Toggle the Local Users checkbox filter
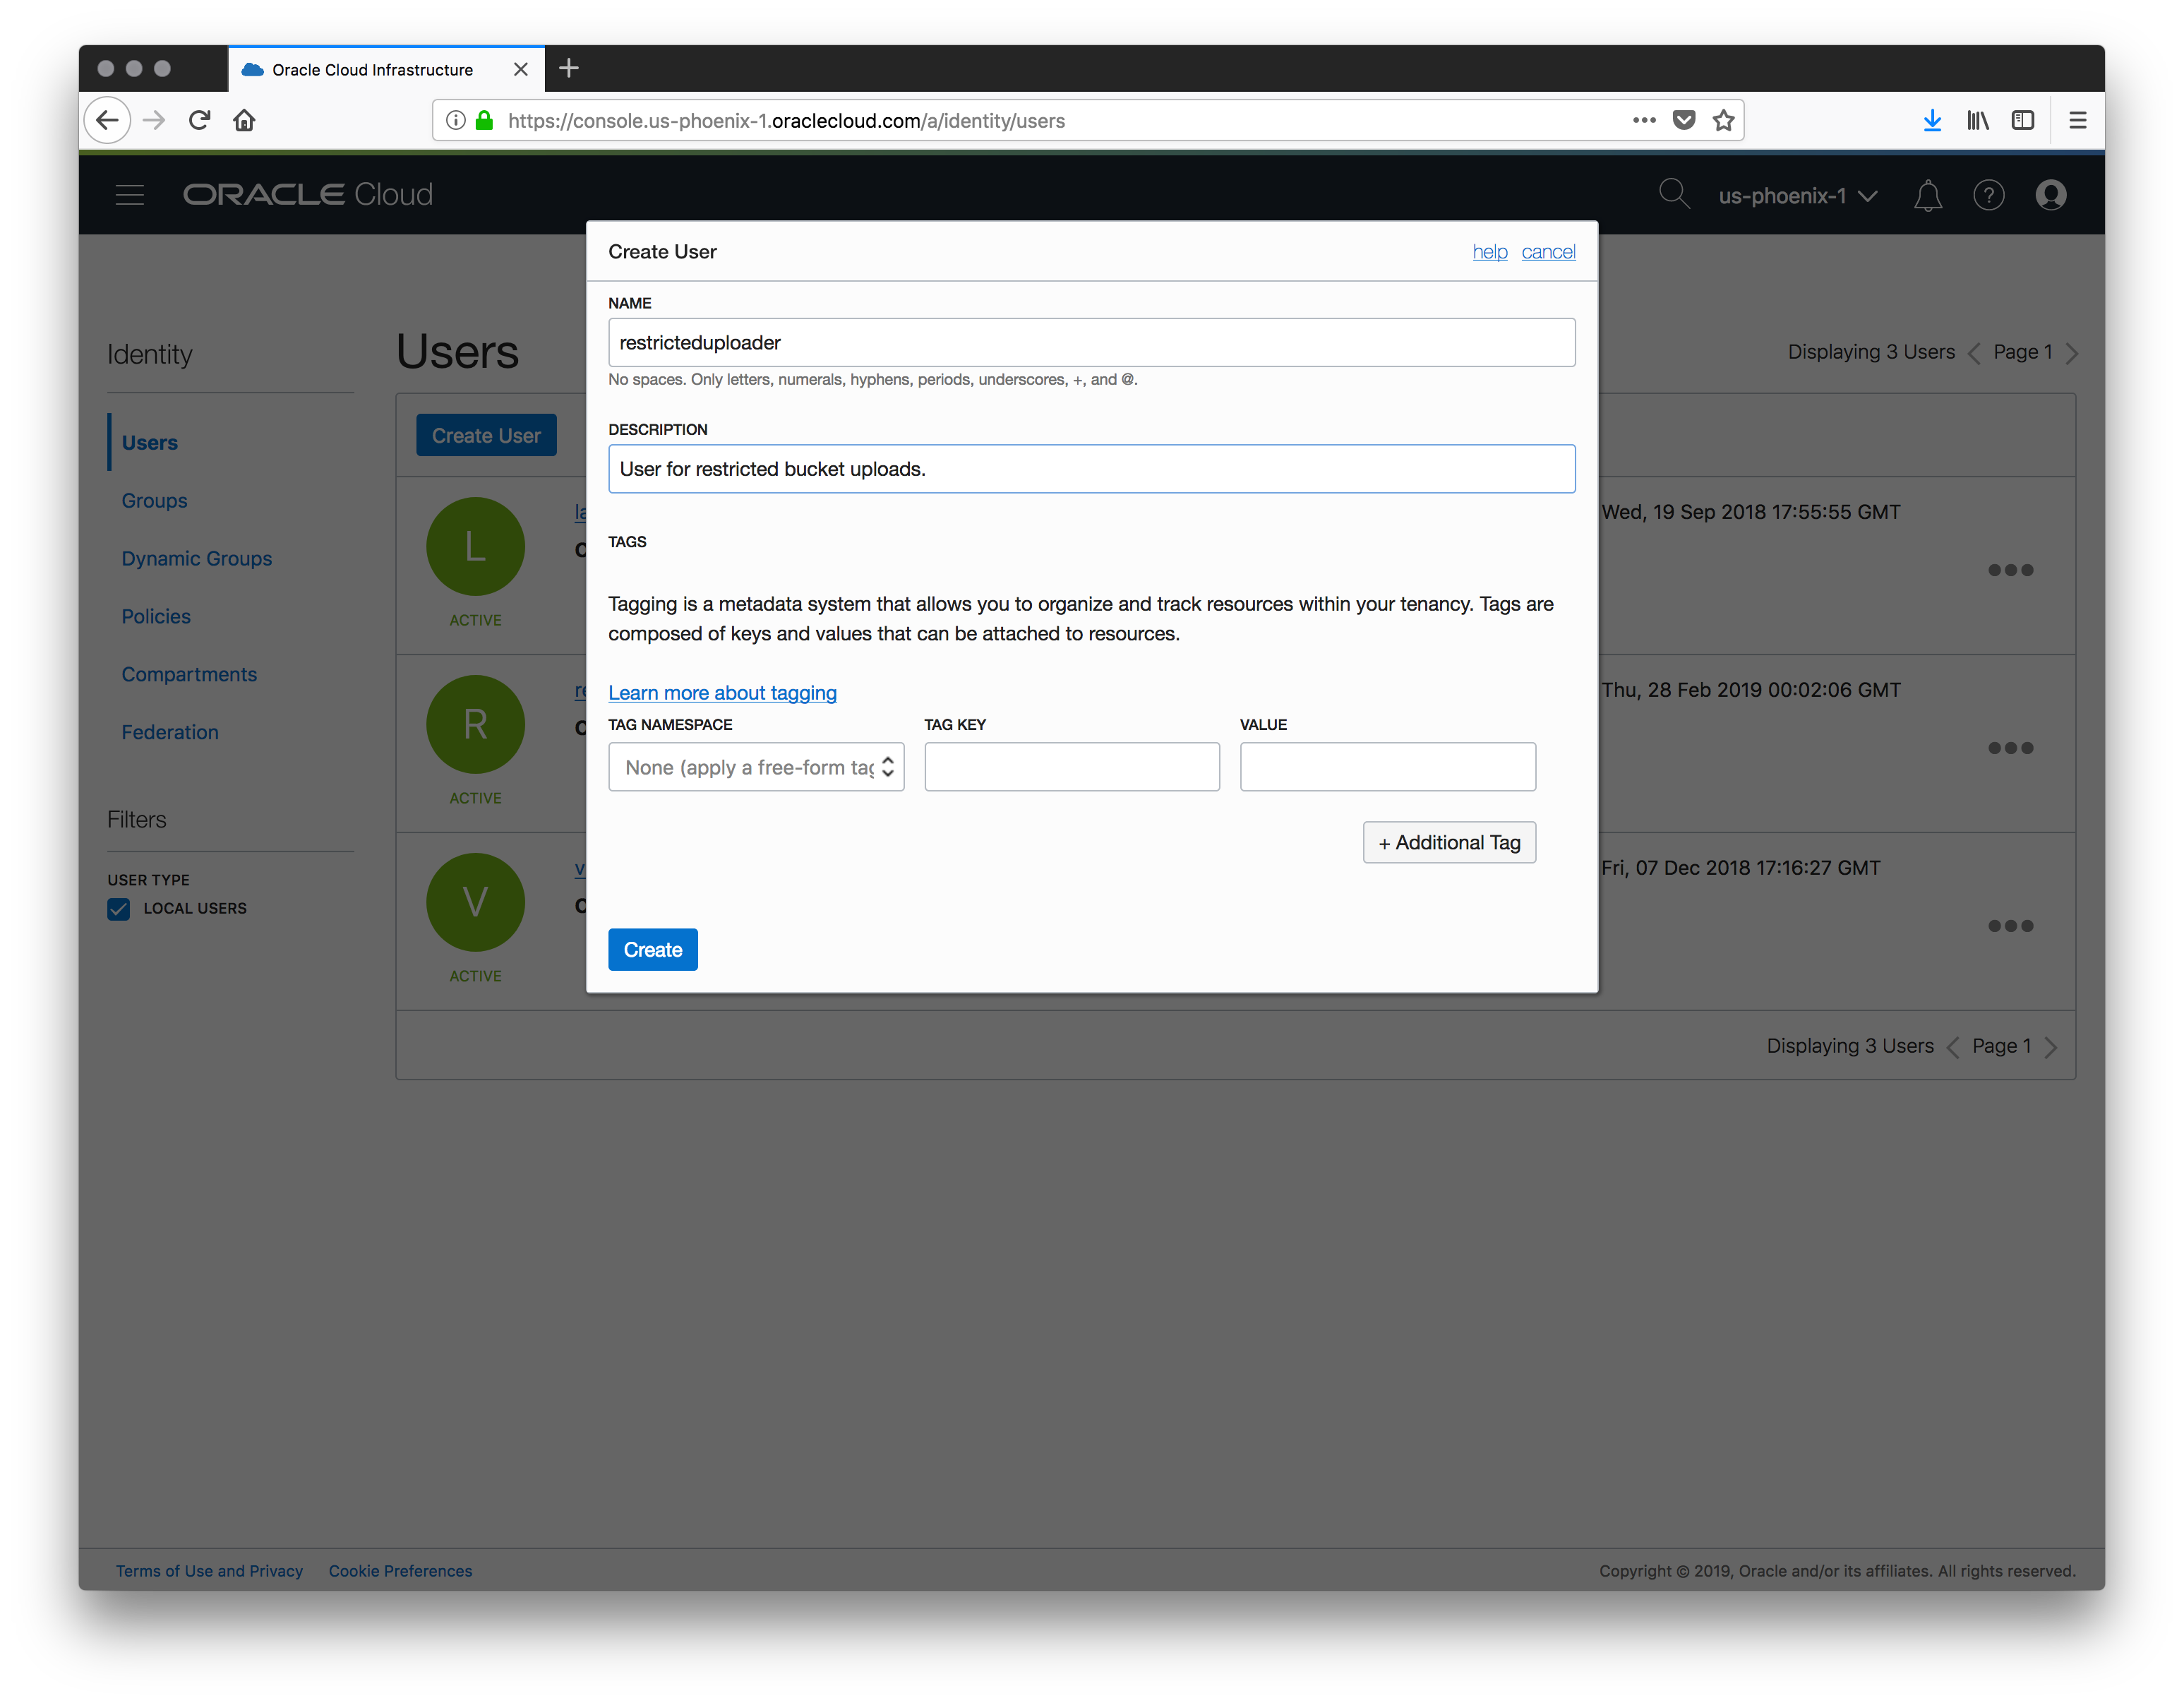 (x=119, y=909)
